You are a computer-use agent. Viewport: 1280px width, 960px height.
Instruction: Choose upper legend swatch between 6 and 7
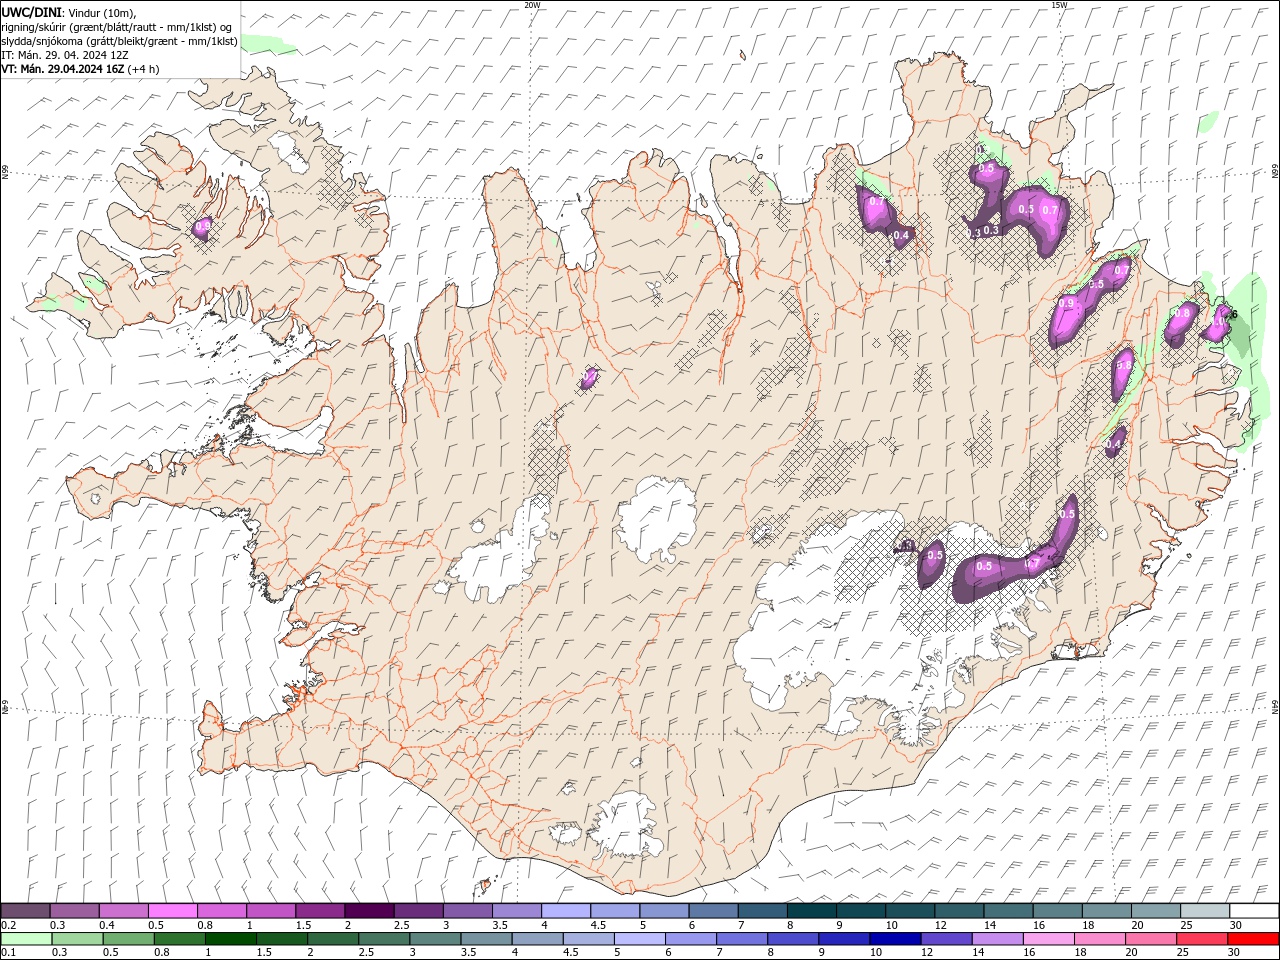point(713,911)
